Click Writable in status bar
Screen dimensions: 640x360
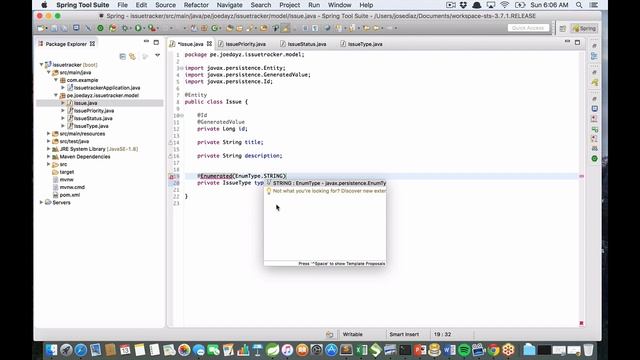pos(353,334)
